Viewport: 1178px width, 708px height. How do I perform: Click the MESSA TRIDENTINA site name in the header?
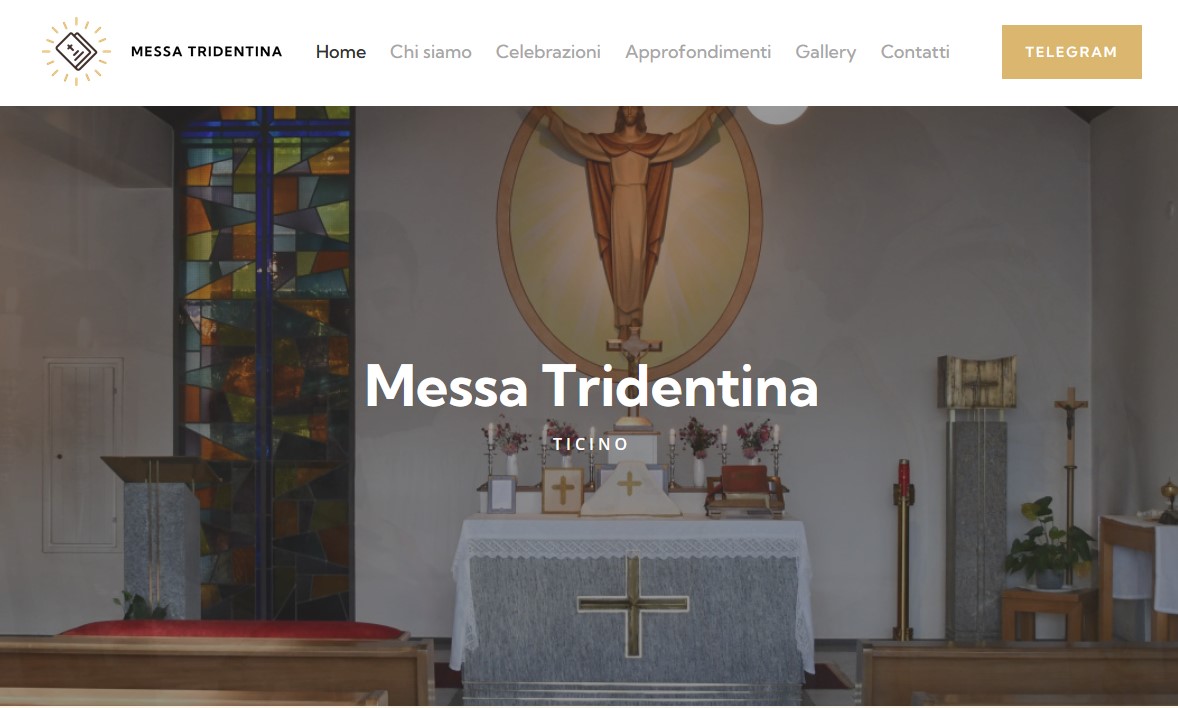(207, 52)
